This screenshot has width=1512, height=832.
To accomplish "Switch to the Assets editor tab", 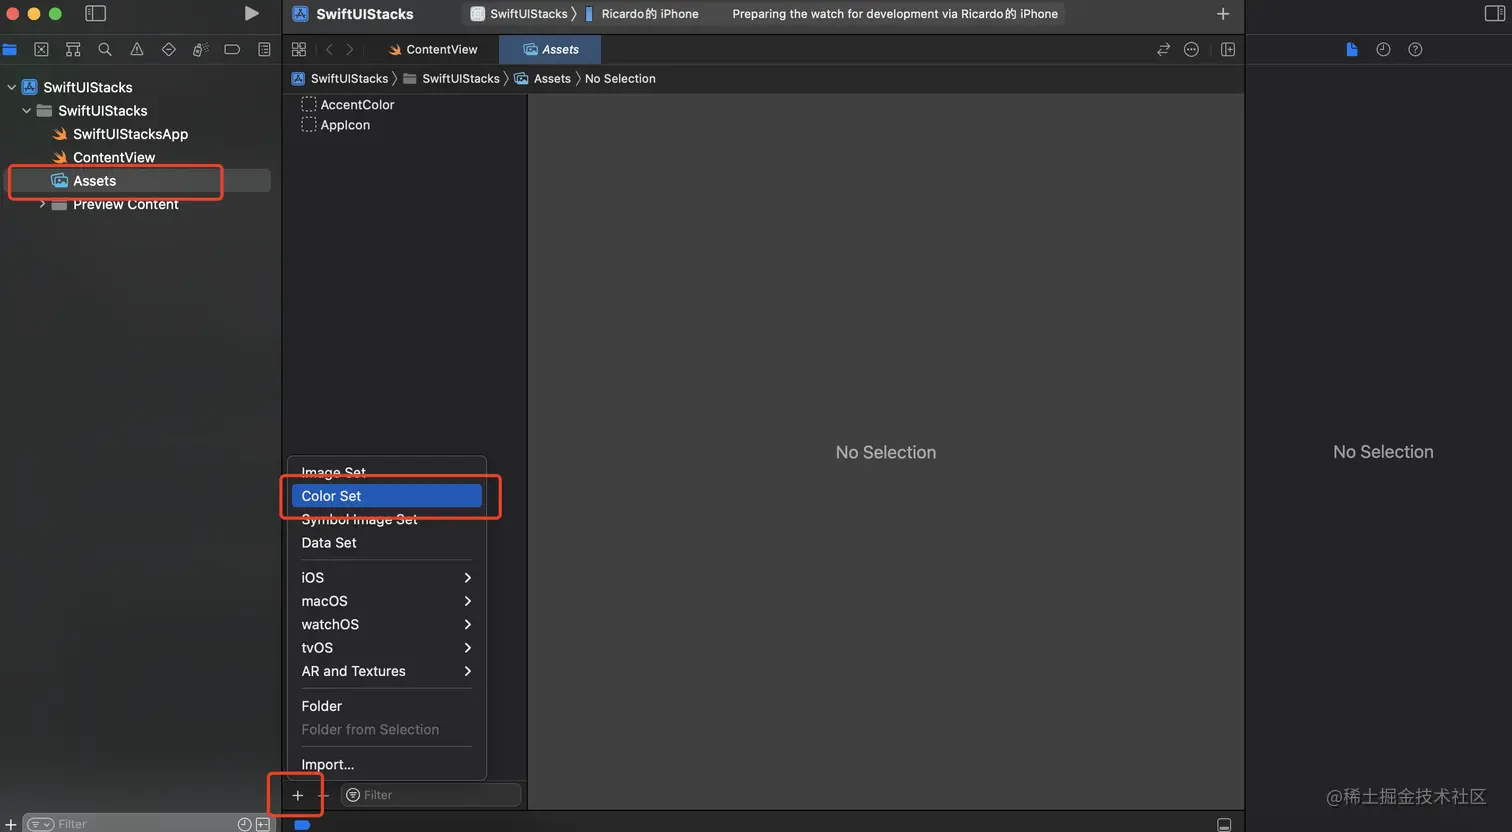I will 550,49.
